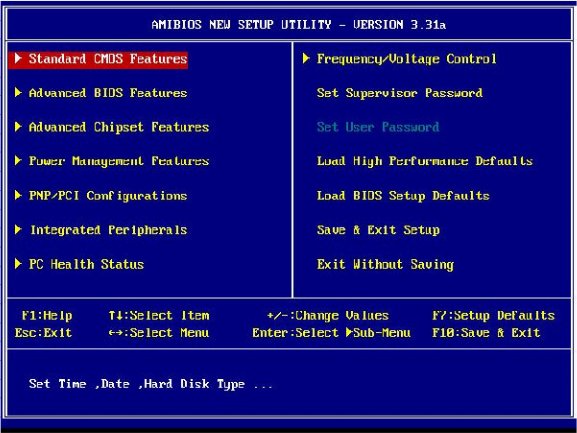Select PNP/PCI Configurations entry
577x433 pixels.
[x=108, y=196]
